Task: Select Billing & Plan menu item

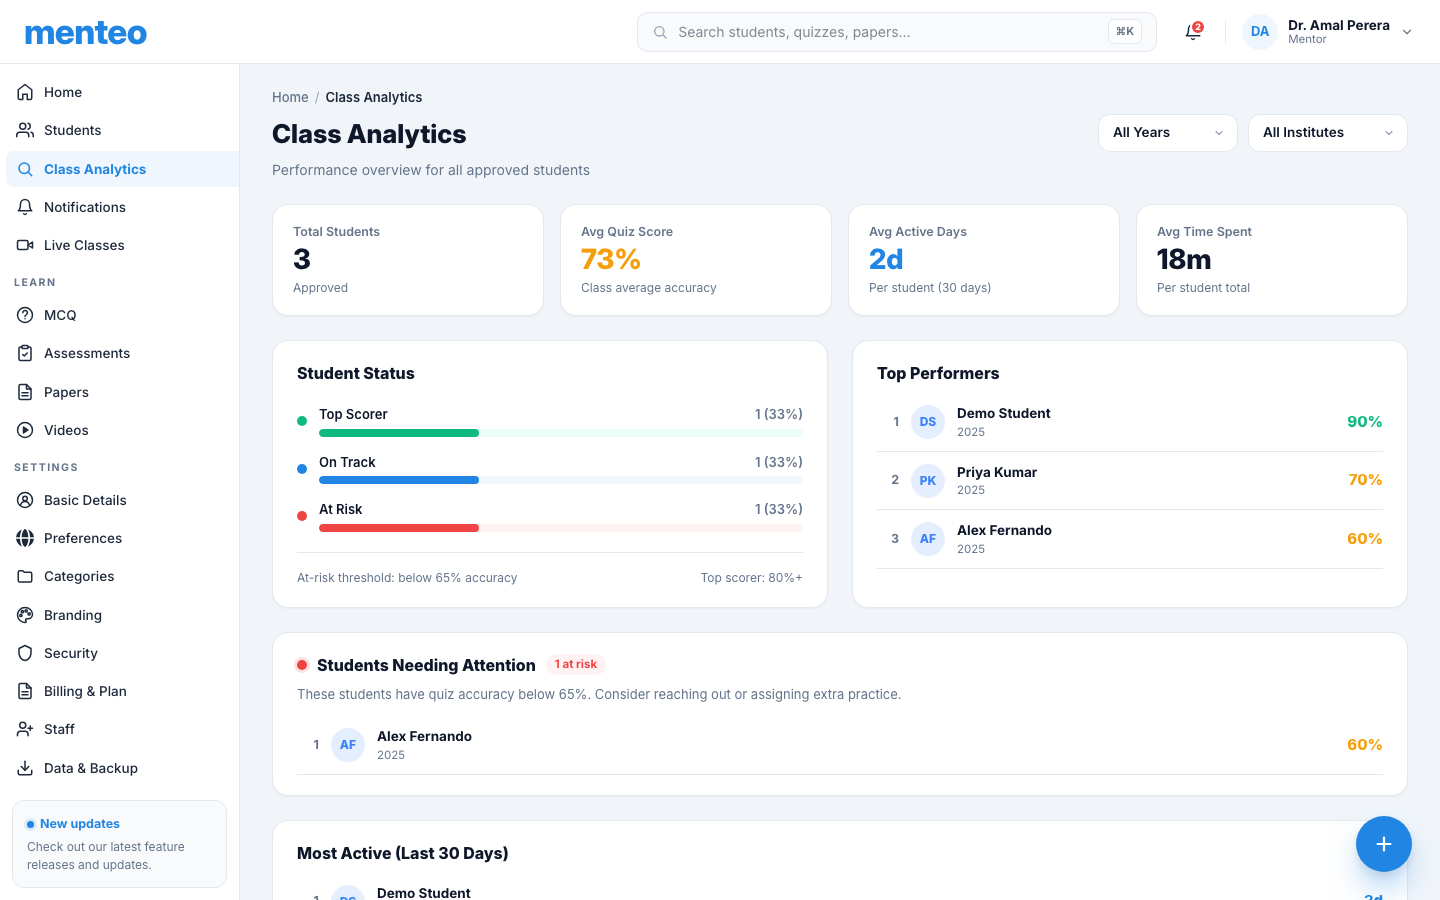Action: point(122,691)
